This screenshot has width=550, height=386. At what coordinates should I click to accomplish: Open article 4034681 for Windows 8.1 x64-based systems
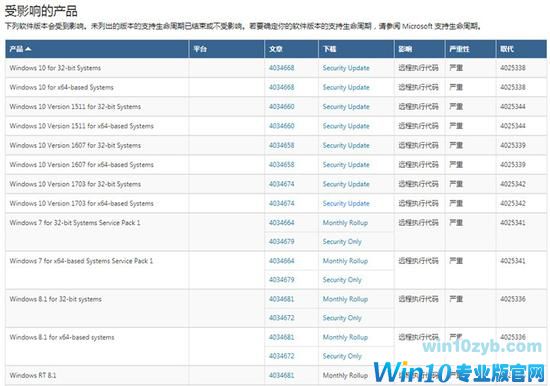point(281,337)
